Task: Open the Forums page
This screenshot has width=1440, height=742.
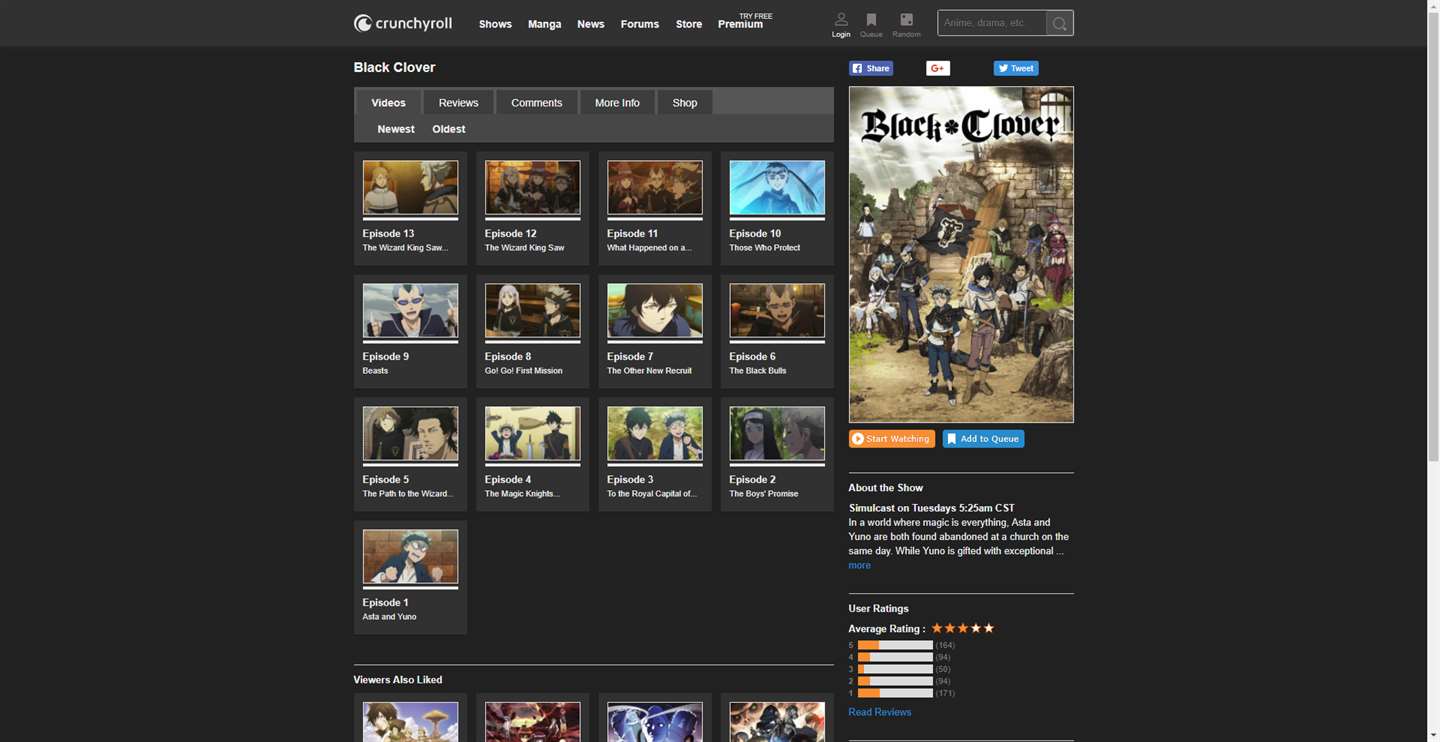Action: 639,24
